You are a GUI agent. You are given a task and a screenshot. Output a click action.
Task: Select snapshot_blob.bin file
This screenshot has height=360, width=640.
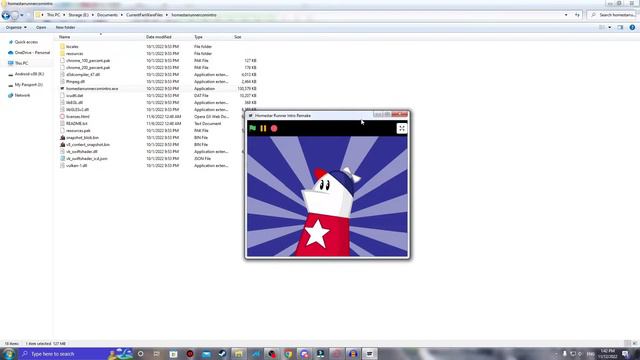pos(82,138)
